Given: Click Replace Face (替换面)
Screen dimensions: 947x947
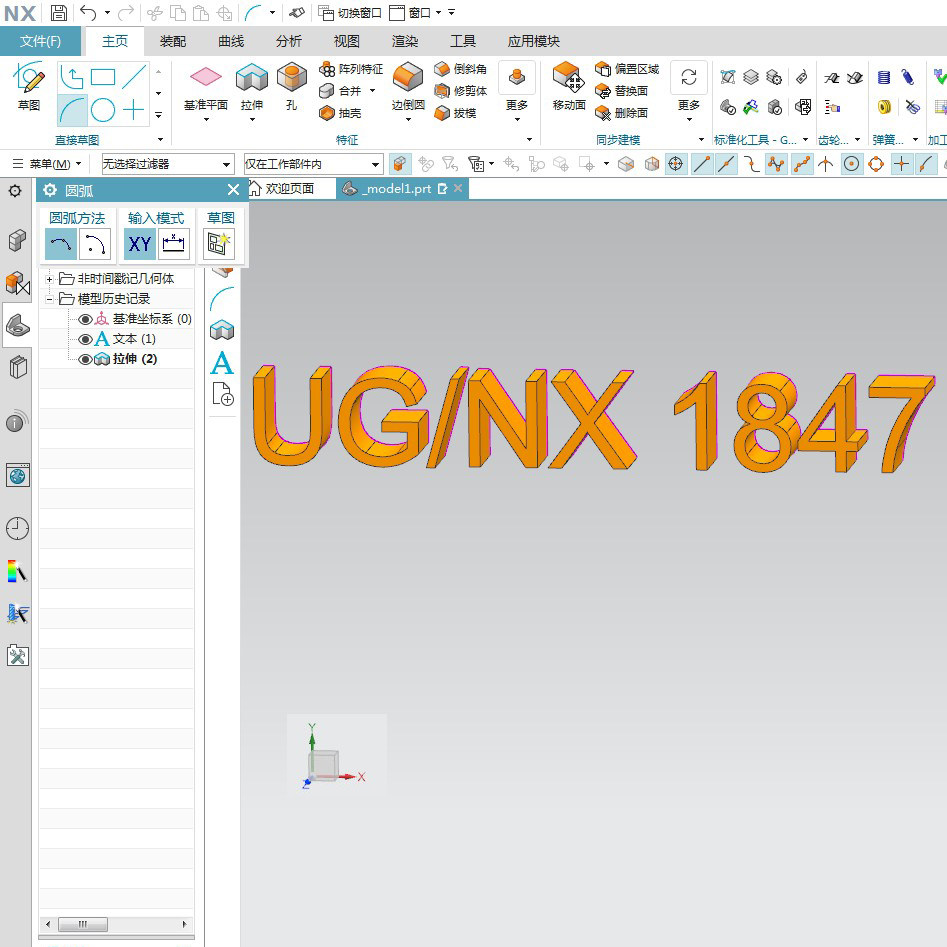Looking at the screenshot, I should tap(621, 91).
